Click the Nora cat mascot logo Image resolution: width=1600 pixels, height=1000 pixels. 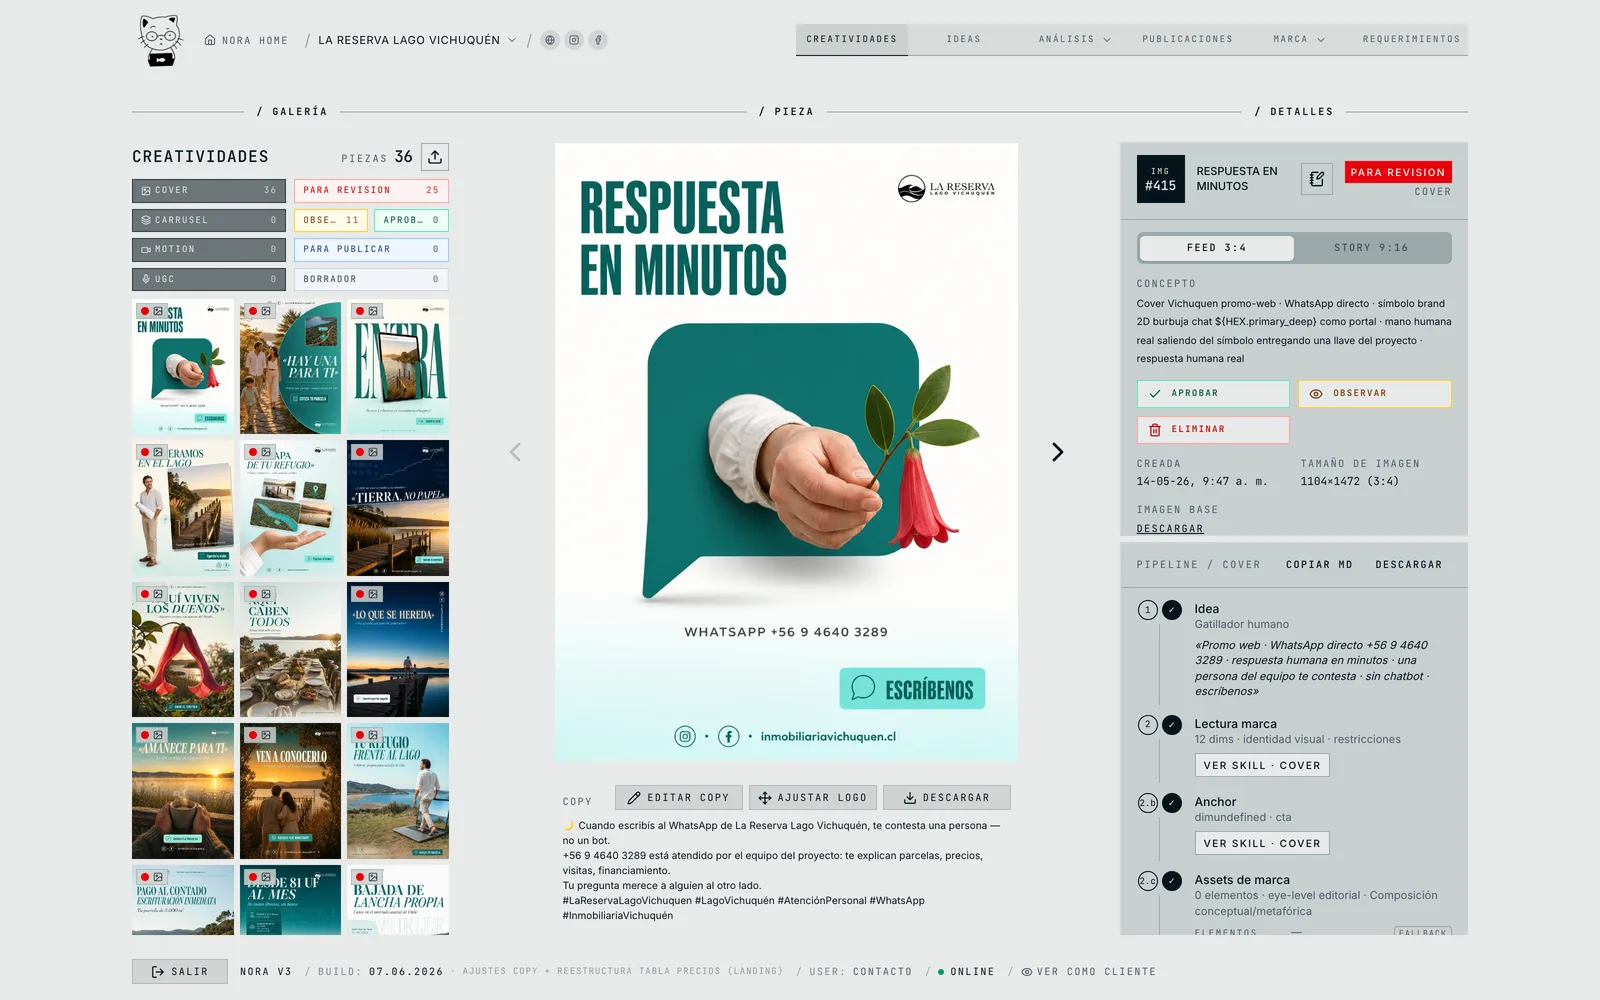click(160, 40)
